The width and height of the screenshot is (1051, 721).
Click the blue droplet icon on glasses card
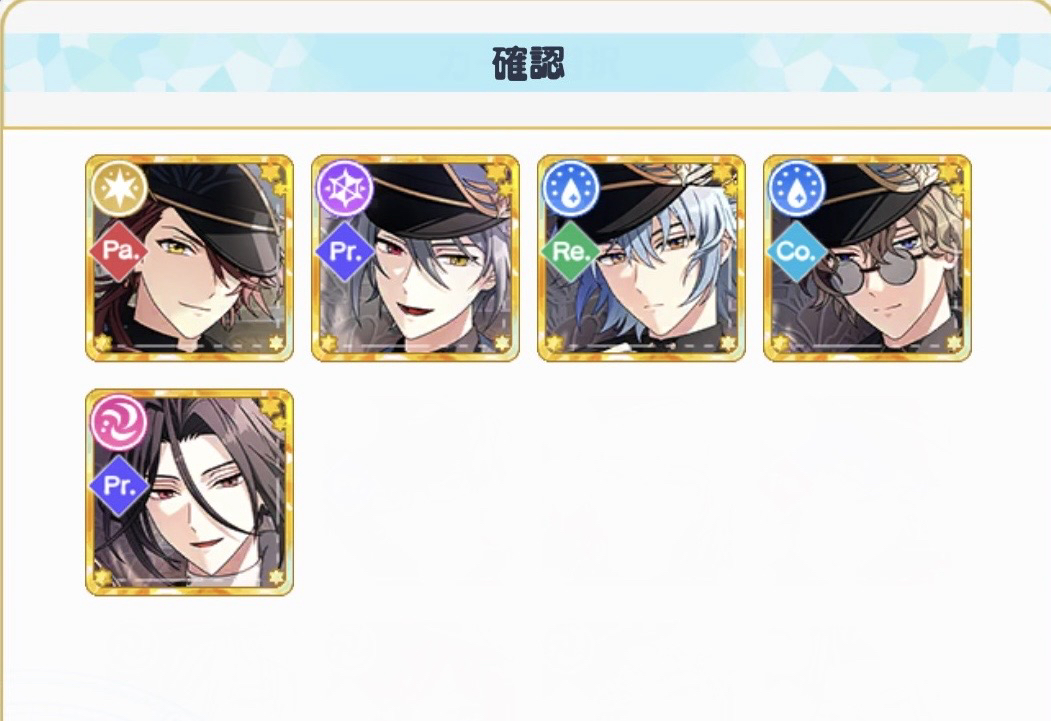(796, 188)
